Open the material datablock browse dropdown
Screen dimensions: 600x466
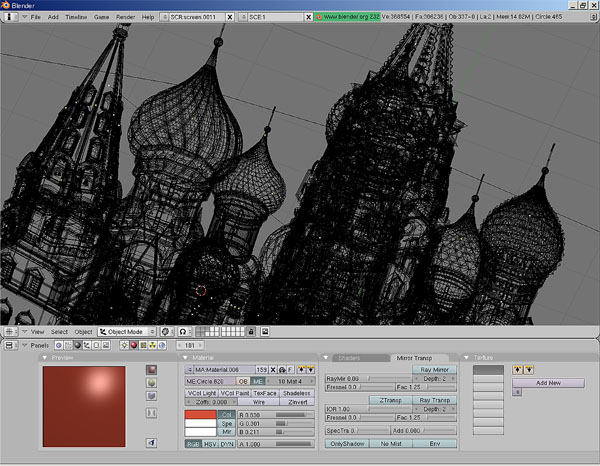coord(189,370)
